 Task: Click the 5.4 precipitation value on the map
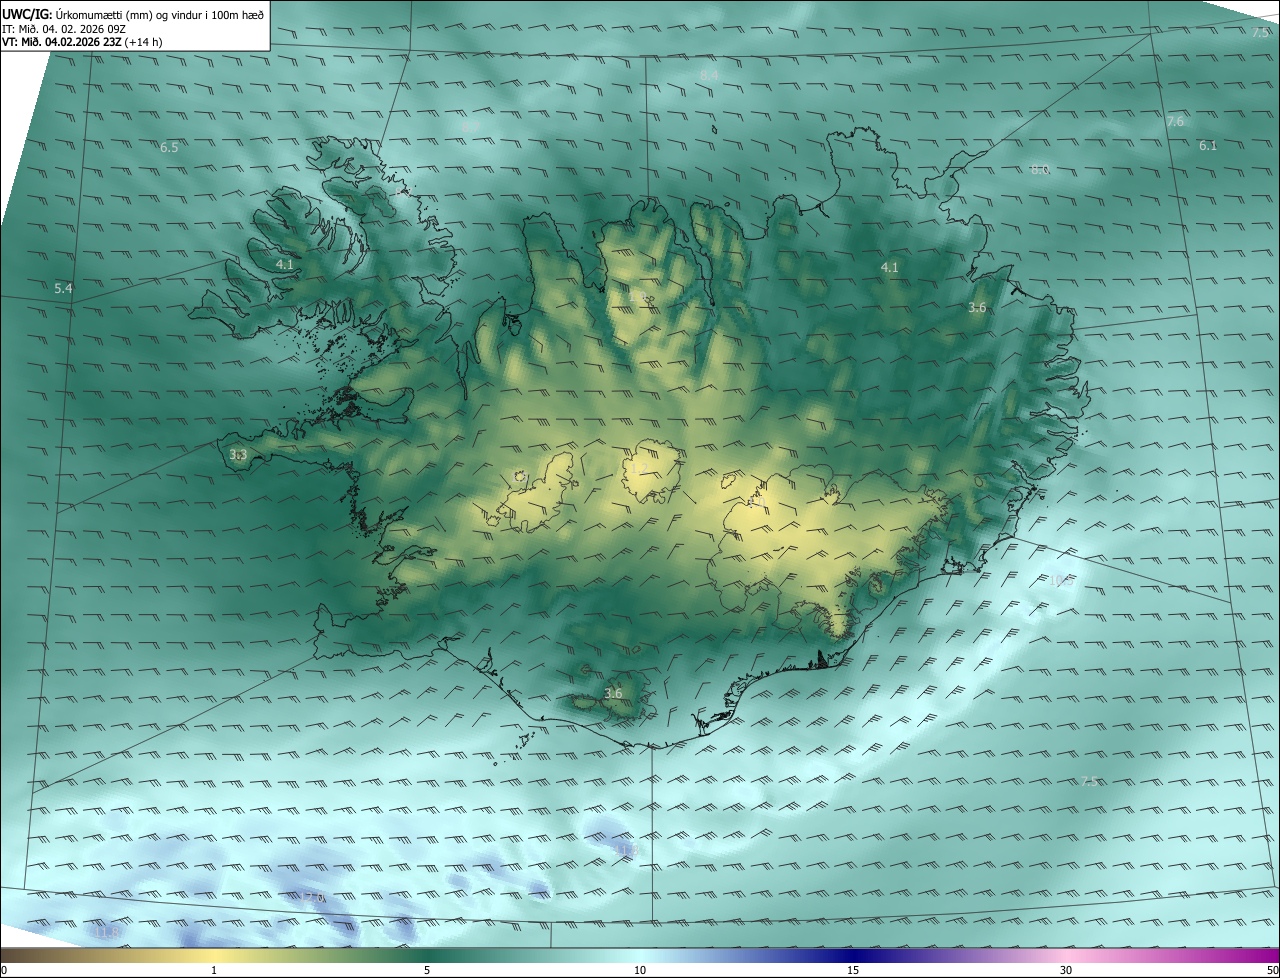(63, 289)
